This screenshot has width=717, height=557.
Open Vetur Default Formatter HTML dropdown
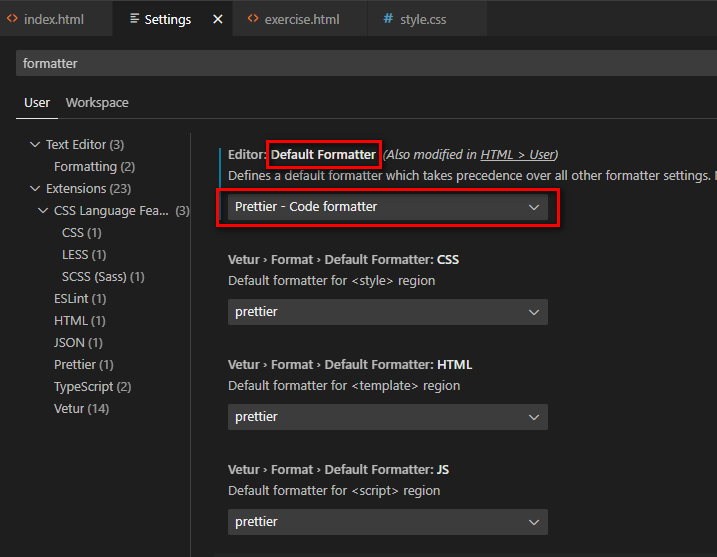[x=388, y=417]
